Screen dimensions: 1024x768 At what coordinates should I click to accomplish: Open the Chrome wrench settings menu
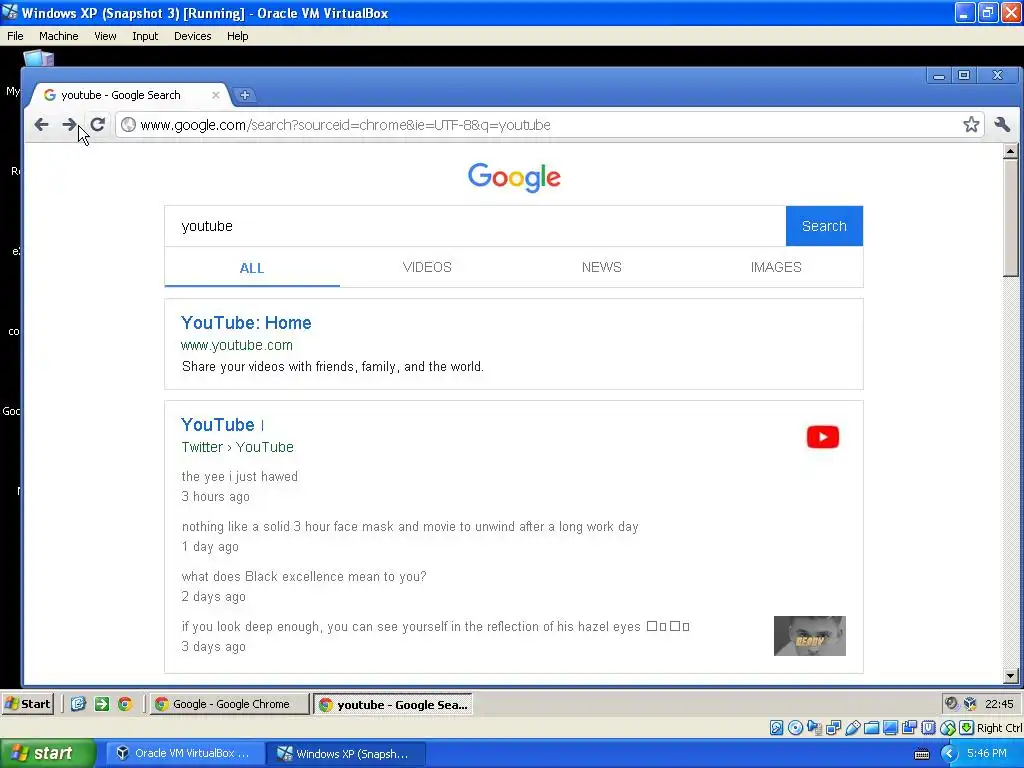pyautogui.click(x=1002, y=125)
